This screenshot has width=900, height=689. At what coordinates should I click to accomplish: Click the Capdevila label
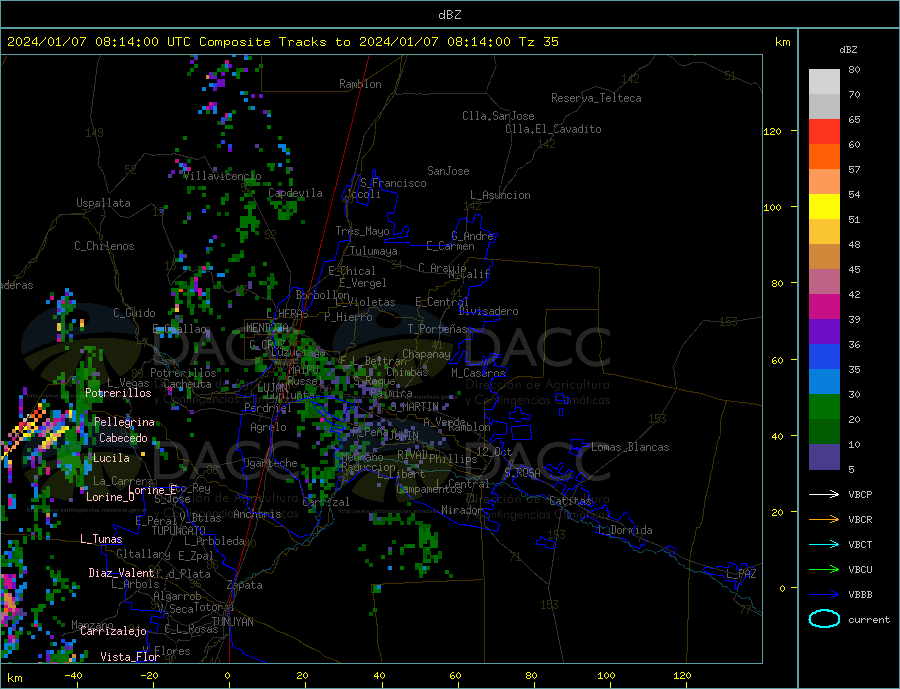click(x=295, y=193)
